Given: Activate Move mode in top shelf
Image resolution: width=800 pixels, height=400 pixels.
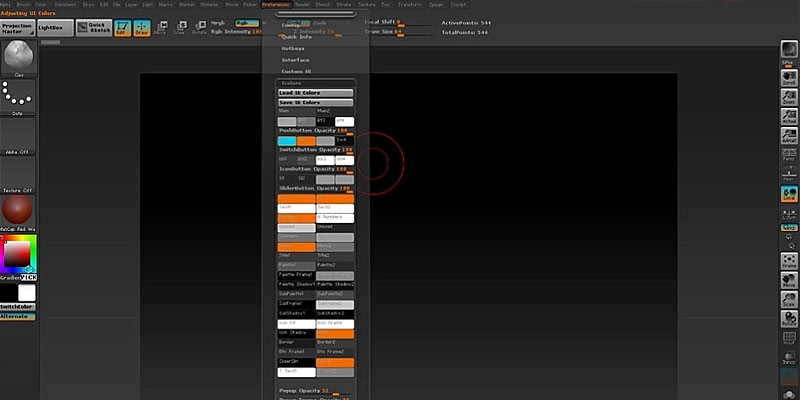Looking at the screenshot, I should pyautogui.click(x=161, y=28).
